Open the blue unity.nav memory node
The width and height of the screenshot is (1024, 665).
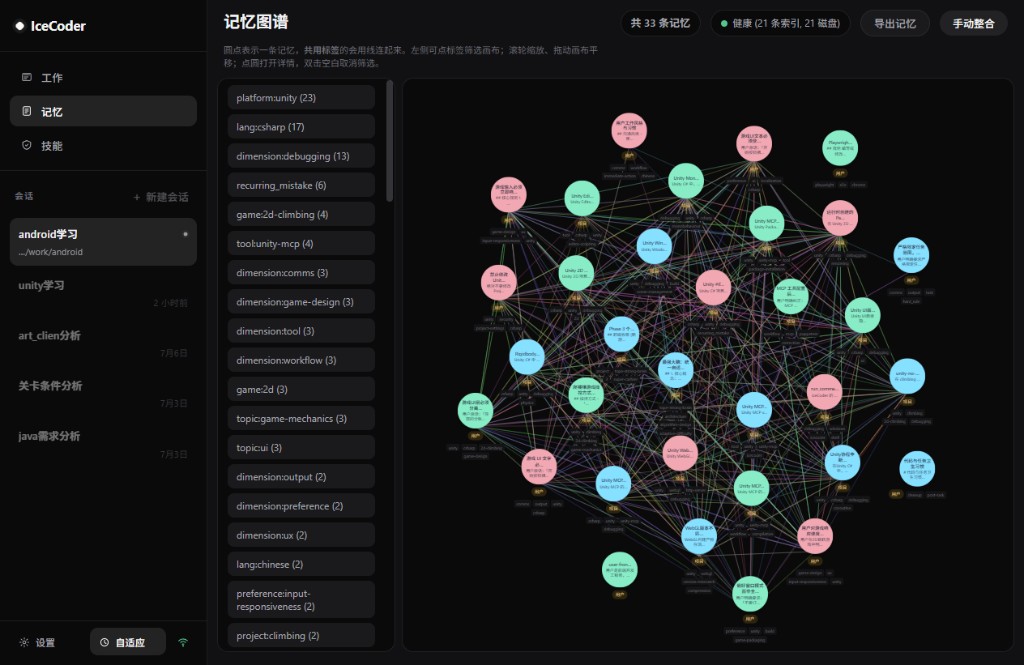point(907,376)
